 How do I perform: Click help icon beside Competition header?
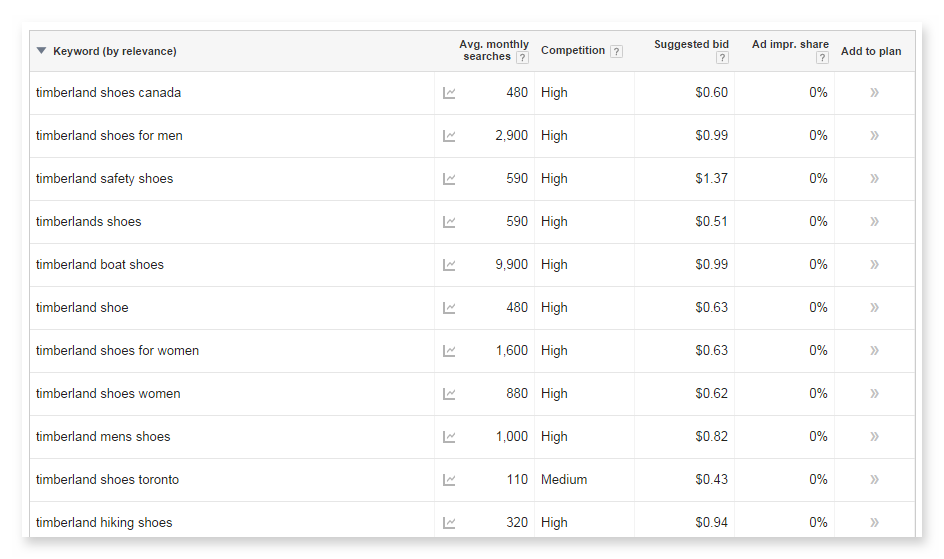(616, 52)
